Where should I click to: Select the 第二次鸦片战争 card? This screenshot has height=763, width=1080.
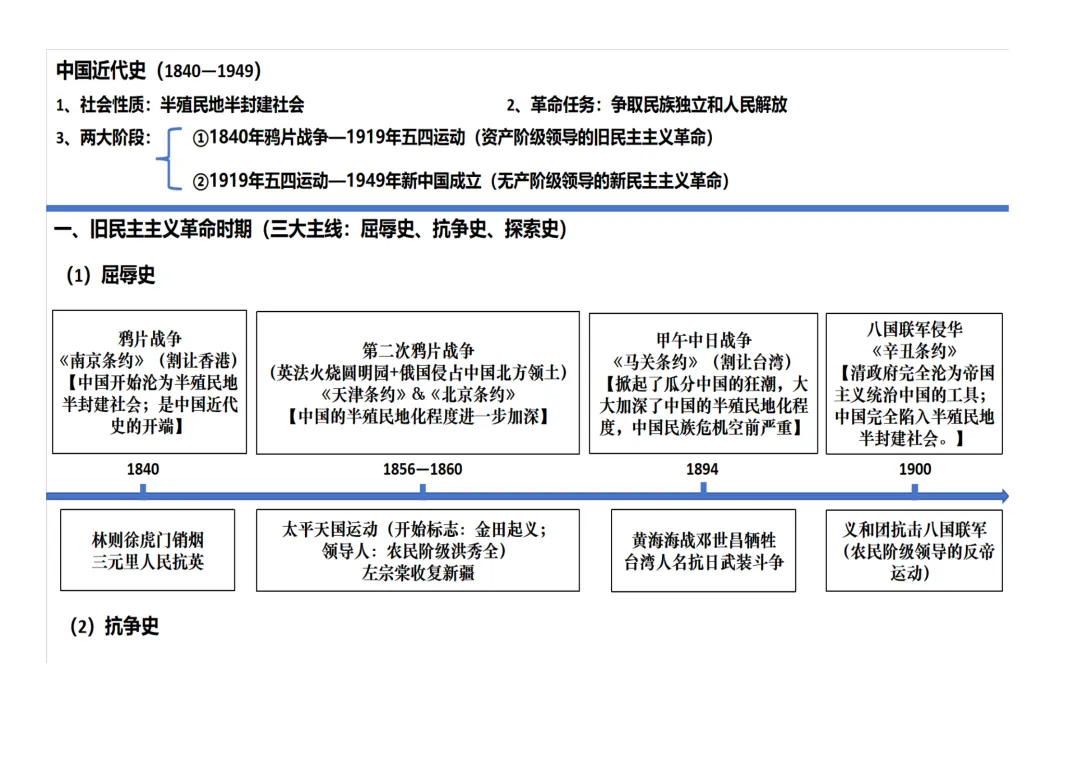tap(418, 383)
